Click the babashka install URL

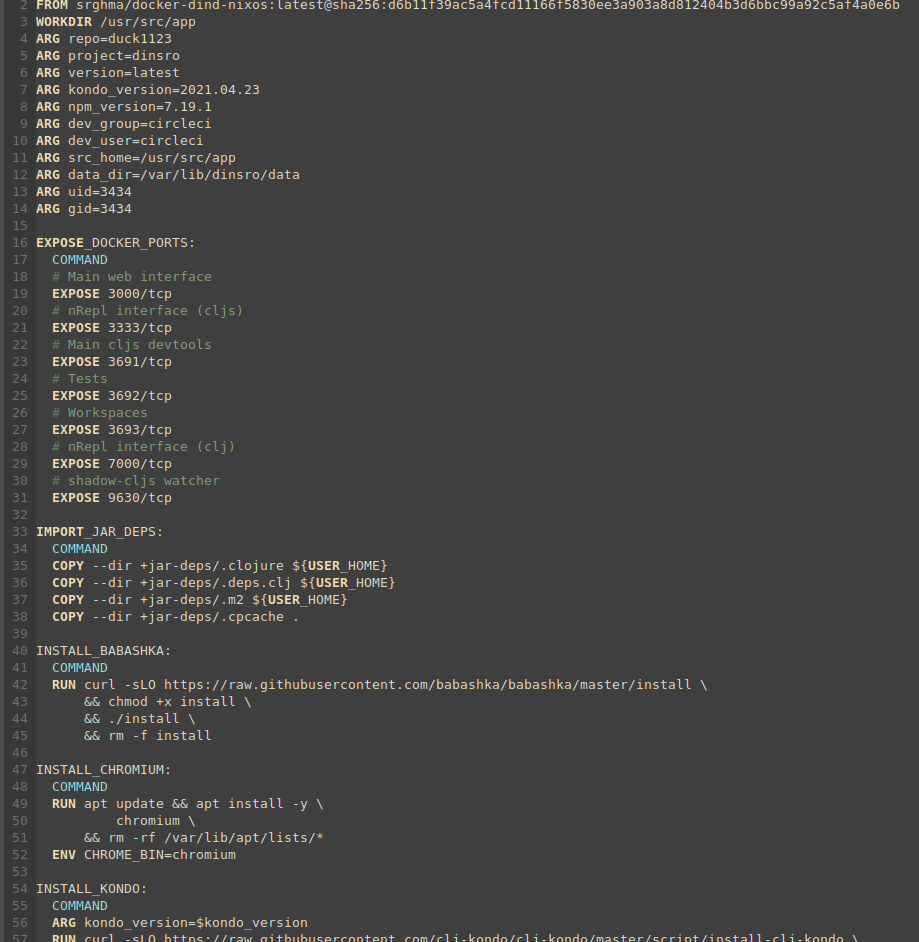tap(428, 685)
